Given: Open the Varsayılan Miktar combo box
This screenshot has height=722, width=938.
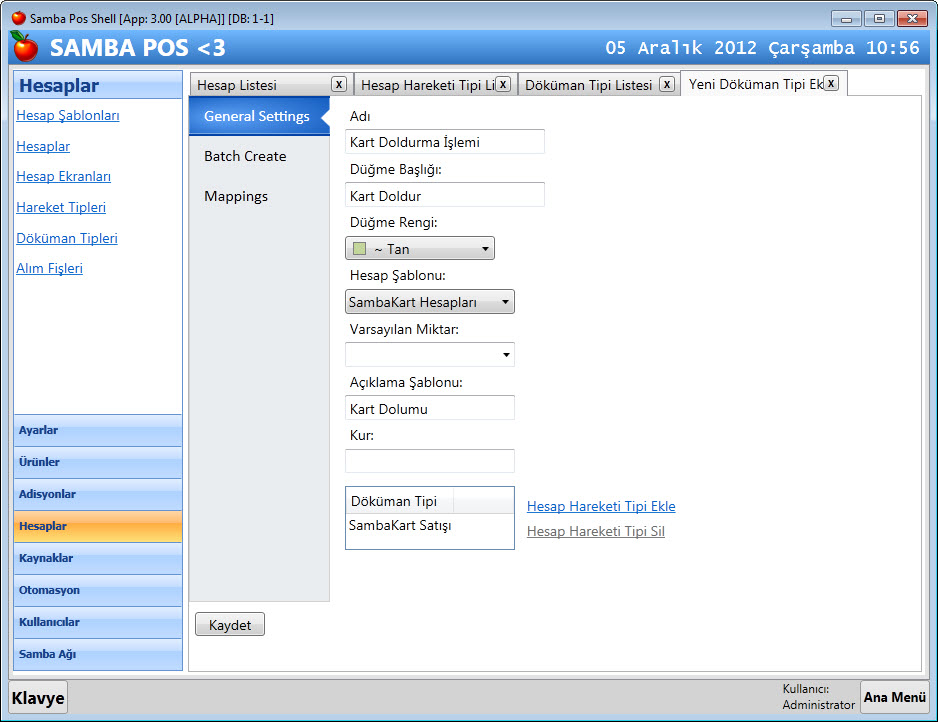Looking at the screenshot, I should click(430, 355).
